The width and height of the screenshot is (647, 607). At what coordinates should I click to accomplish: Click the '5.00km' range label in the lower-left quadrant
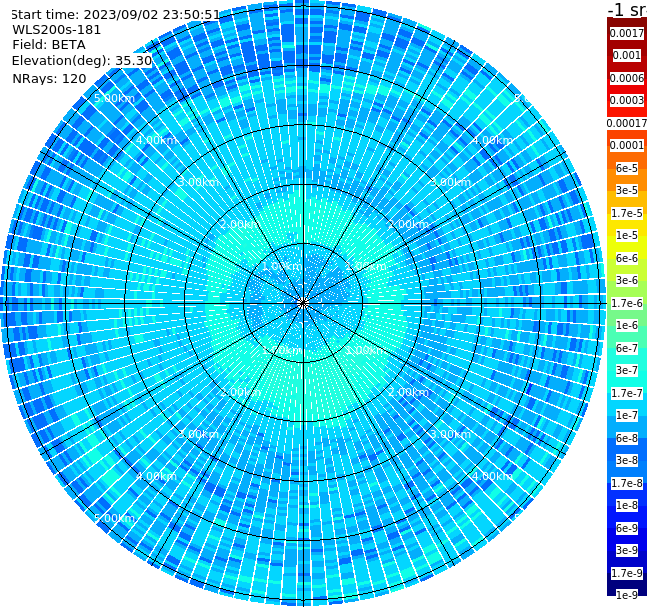click(114, 518)
